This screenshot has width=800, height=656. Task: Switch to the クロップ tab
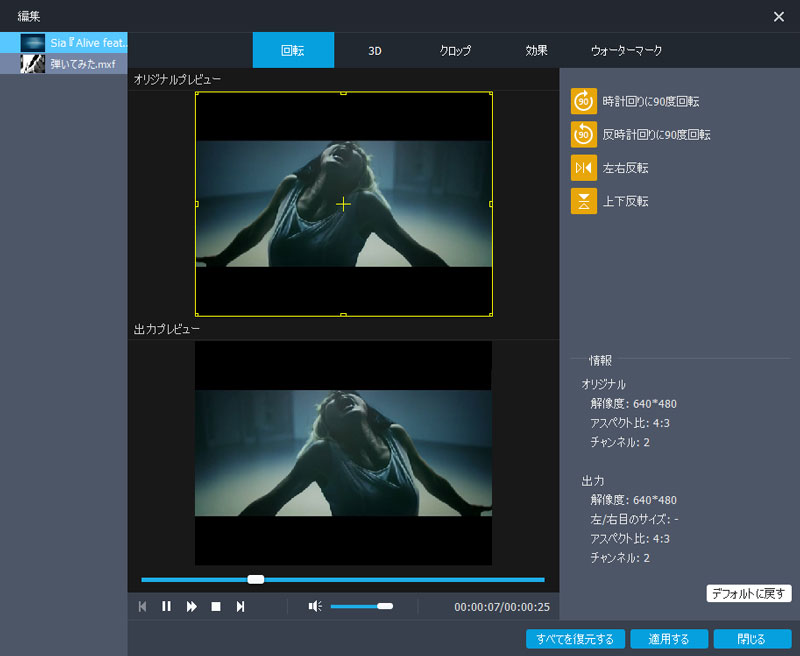455,51
